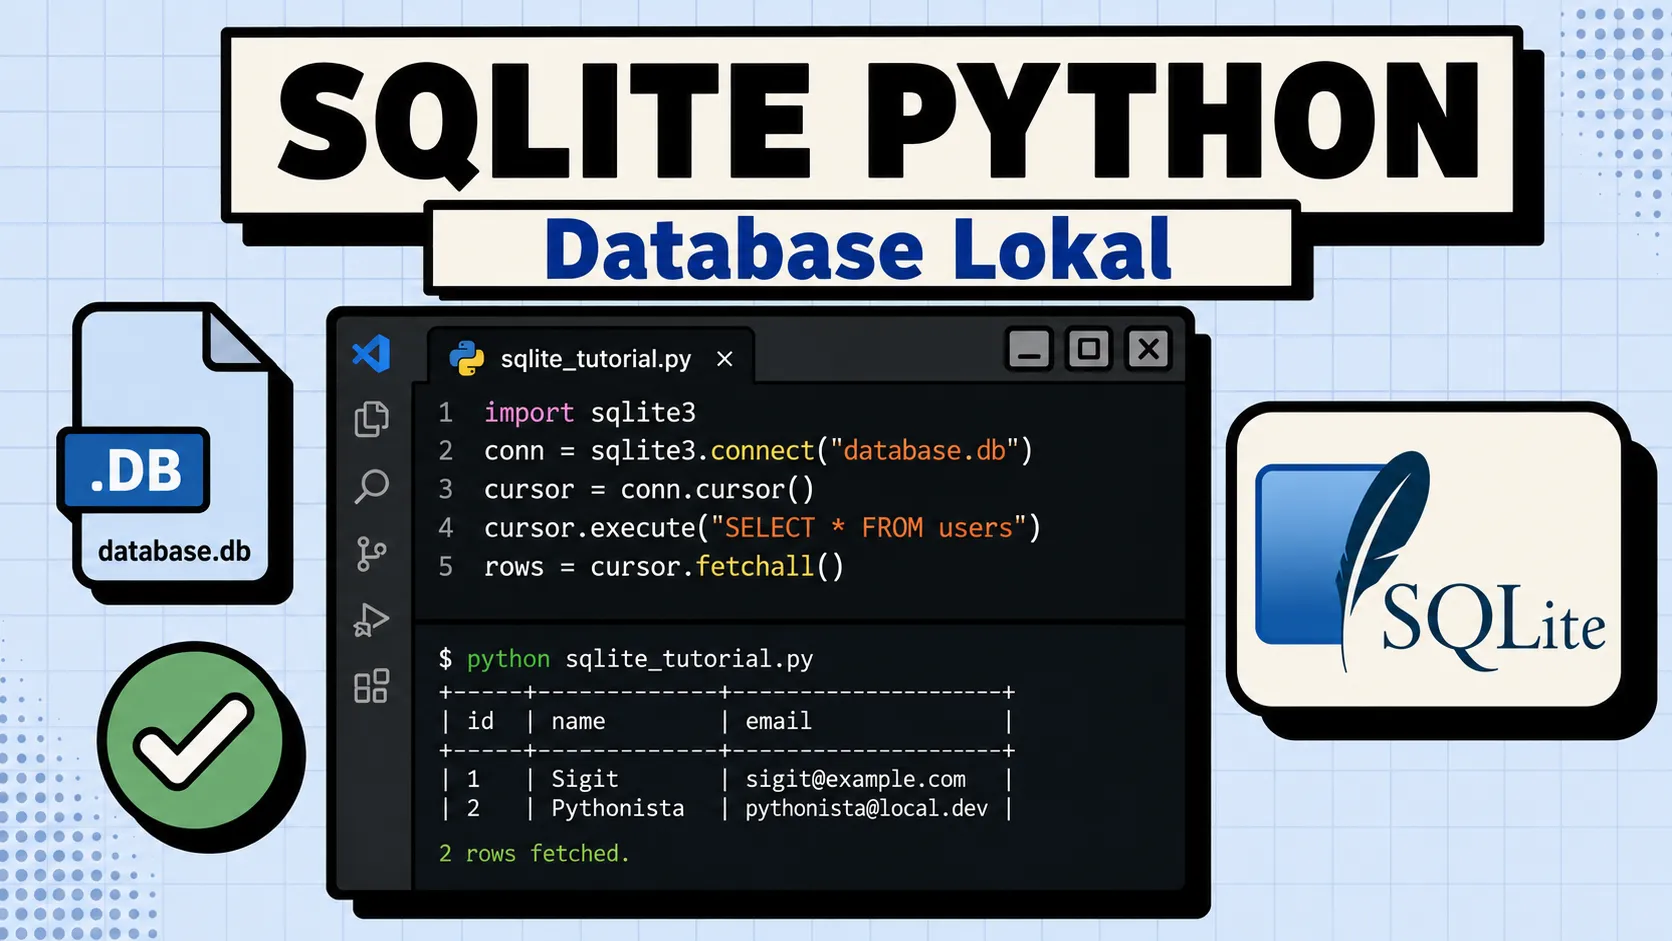Screen dimensions: 1672x941
Task: Click 'pythonista@local.dev' email cell
Action: point(866,808)
